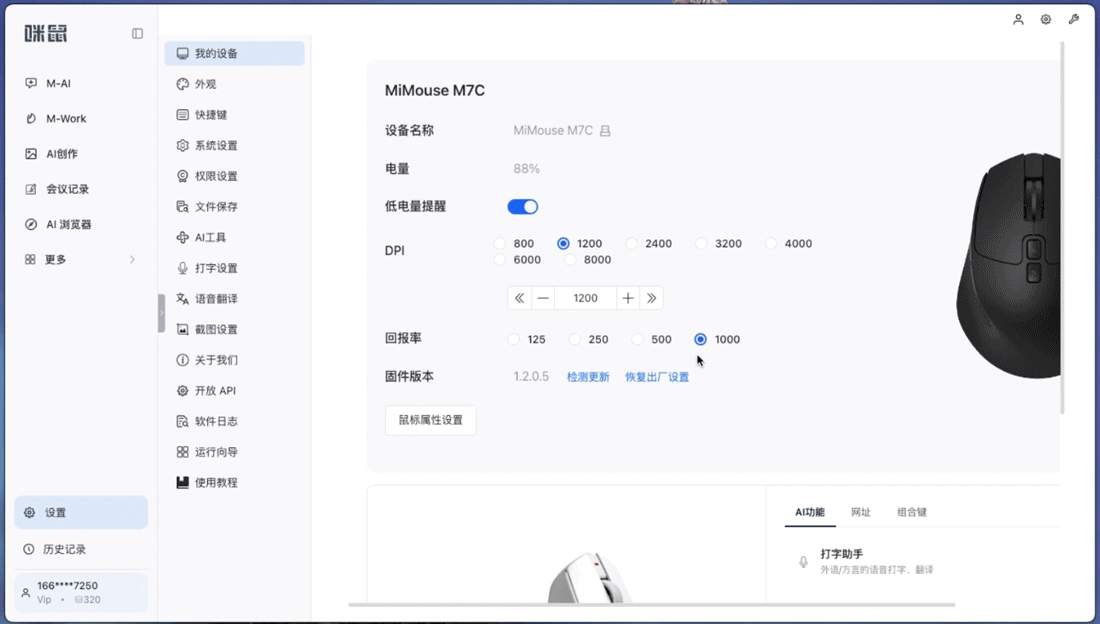
Task: Decrease DPI with minus button
Action: 543,298
